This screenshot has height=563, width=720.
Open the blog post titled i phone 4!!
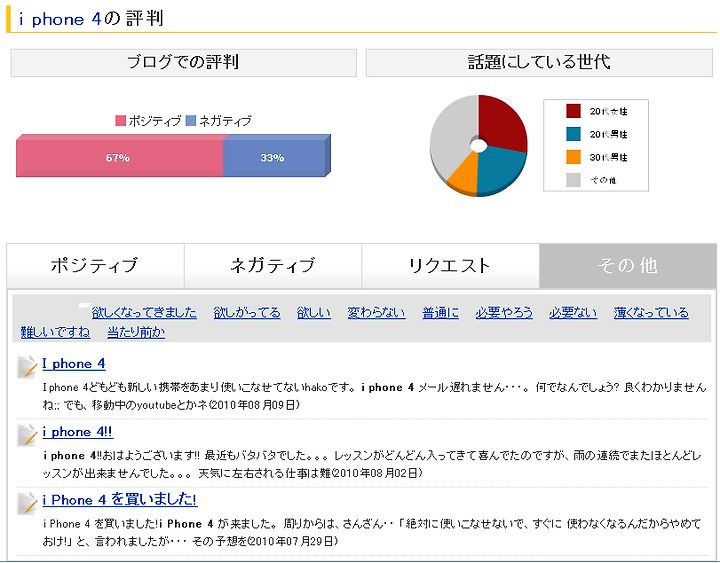pos(77,432)
